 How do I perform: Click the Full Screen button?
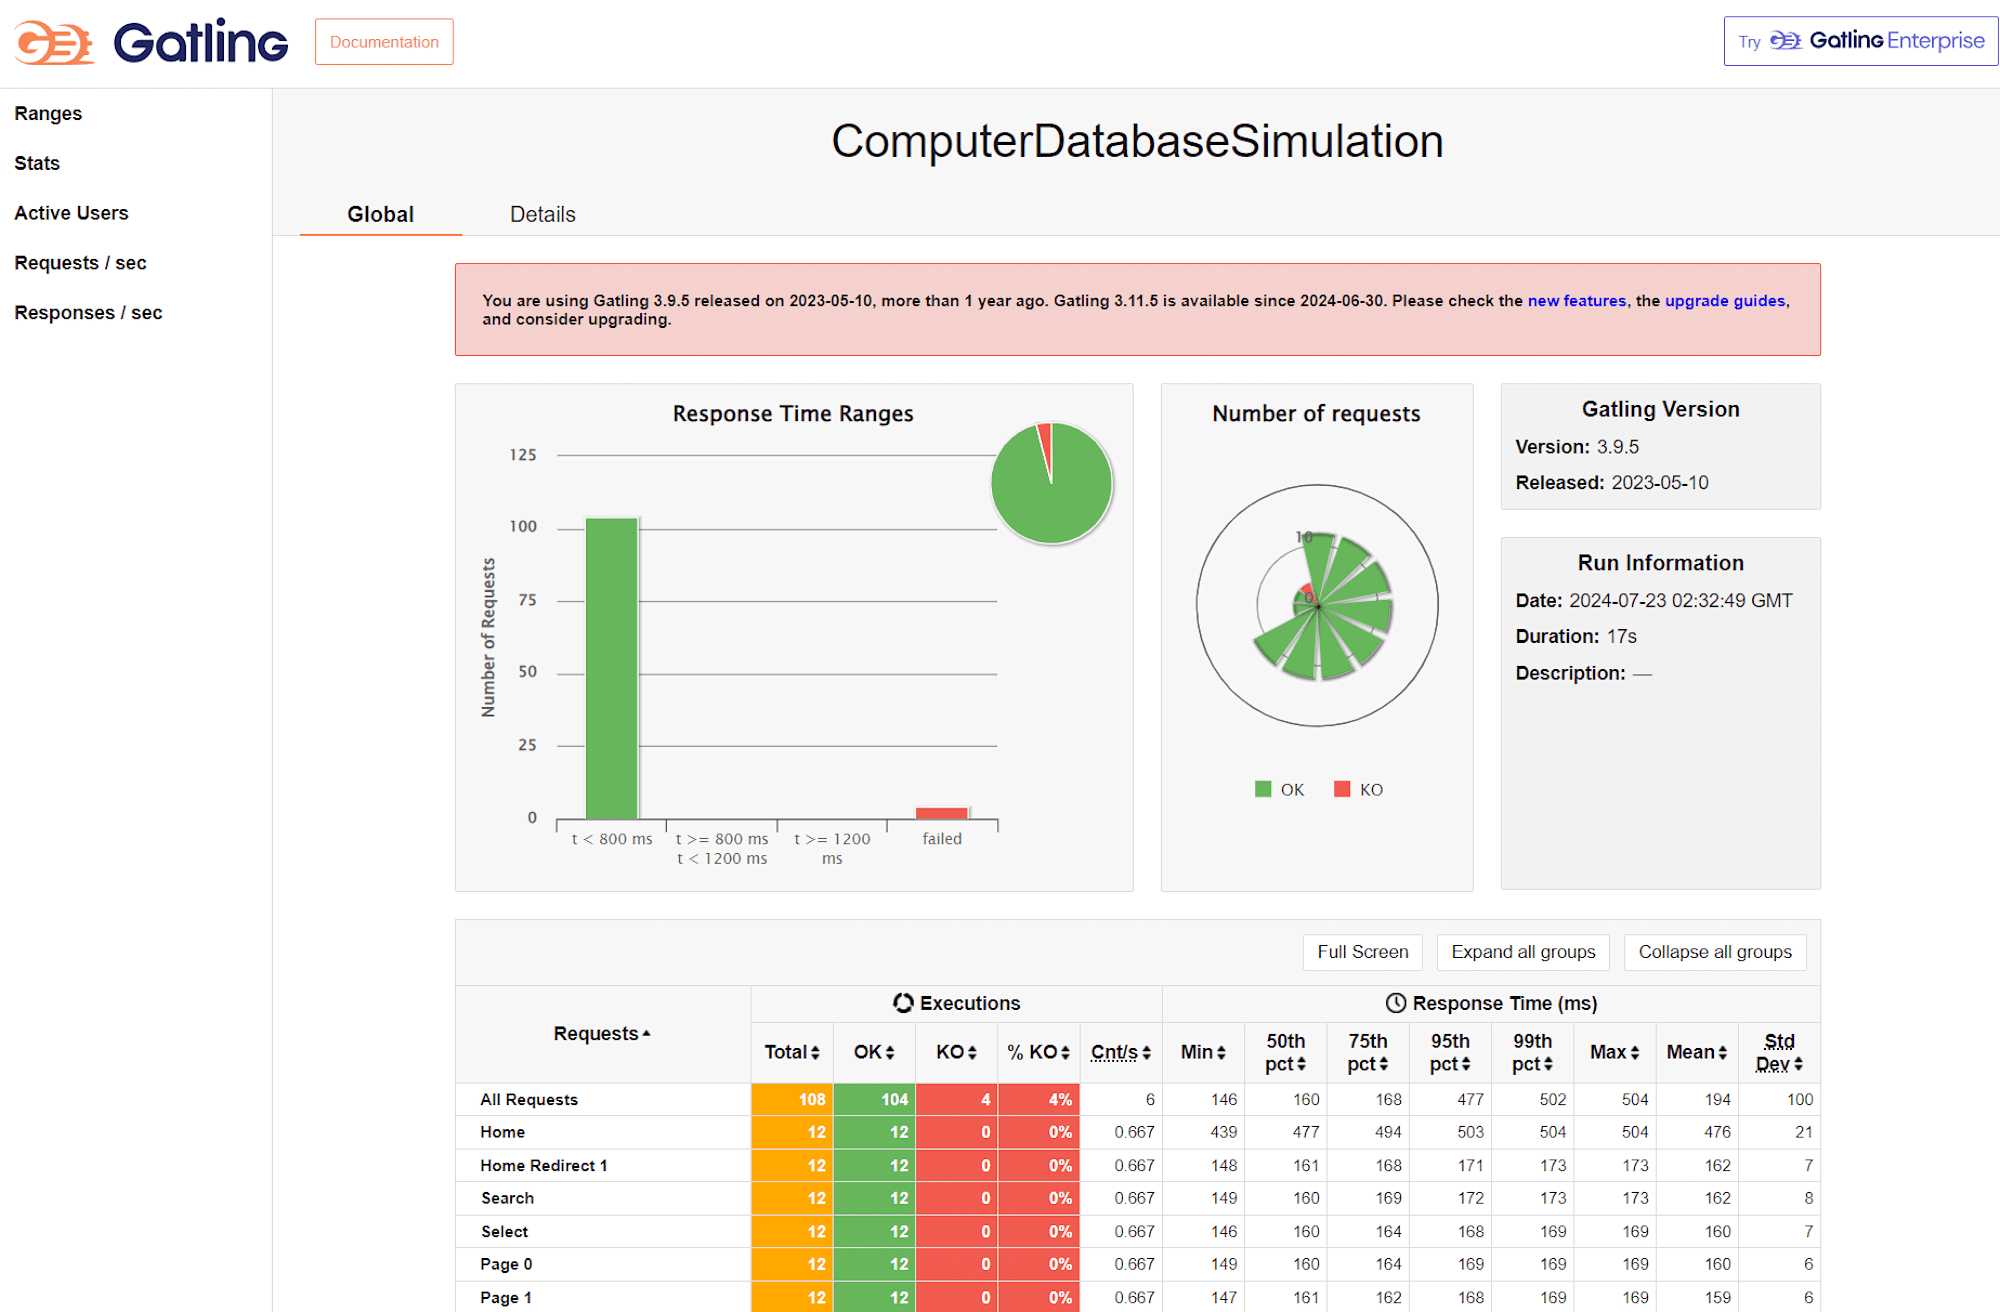[1362, 952]
